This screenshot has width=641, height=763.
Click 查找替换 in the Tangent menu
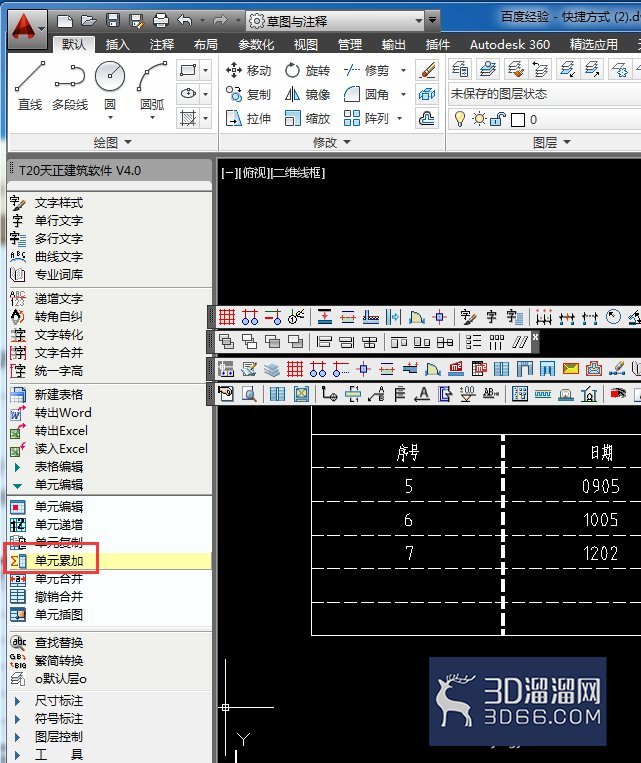59,643
